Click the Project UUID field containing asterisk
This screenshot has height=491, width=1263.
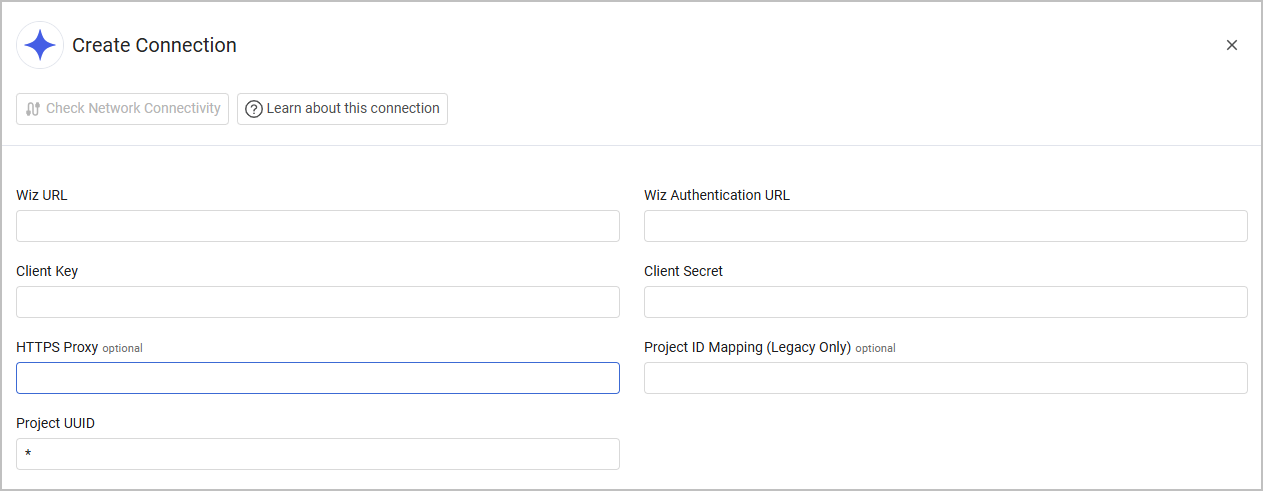tap(318, 454)
